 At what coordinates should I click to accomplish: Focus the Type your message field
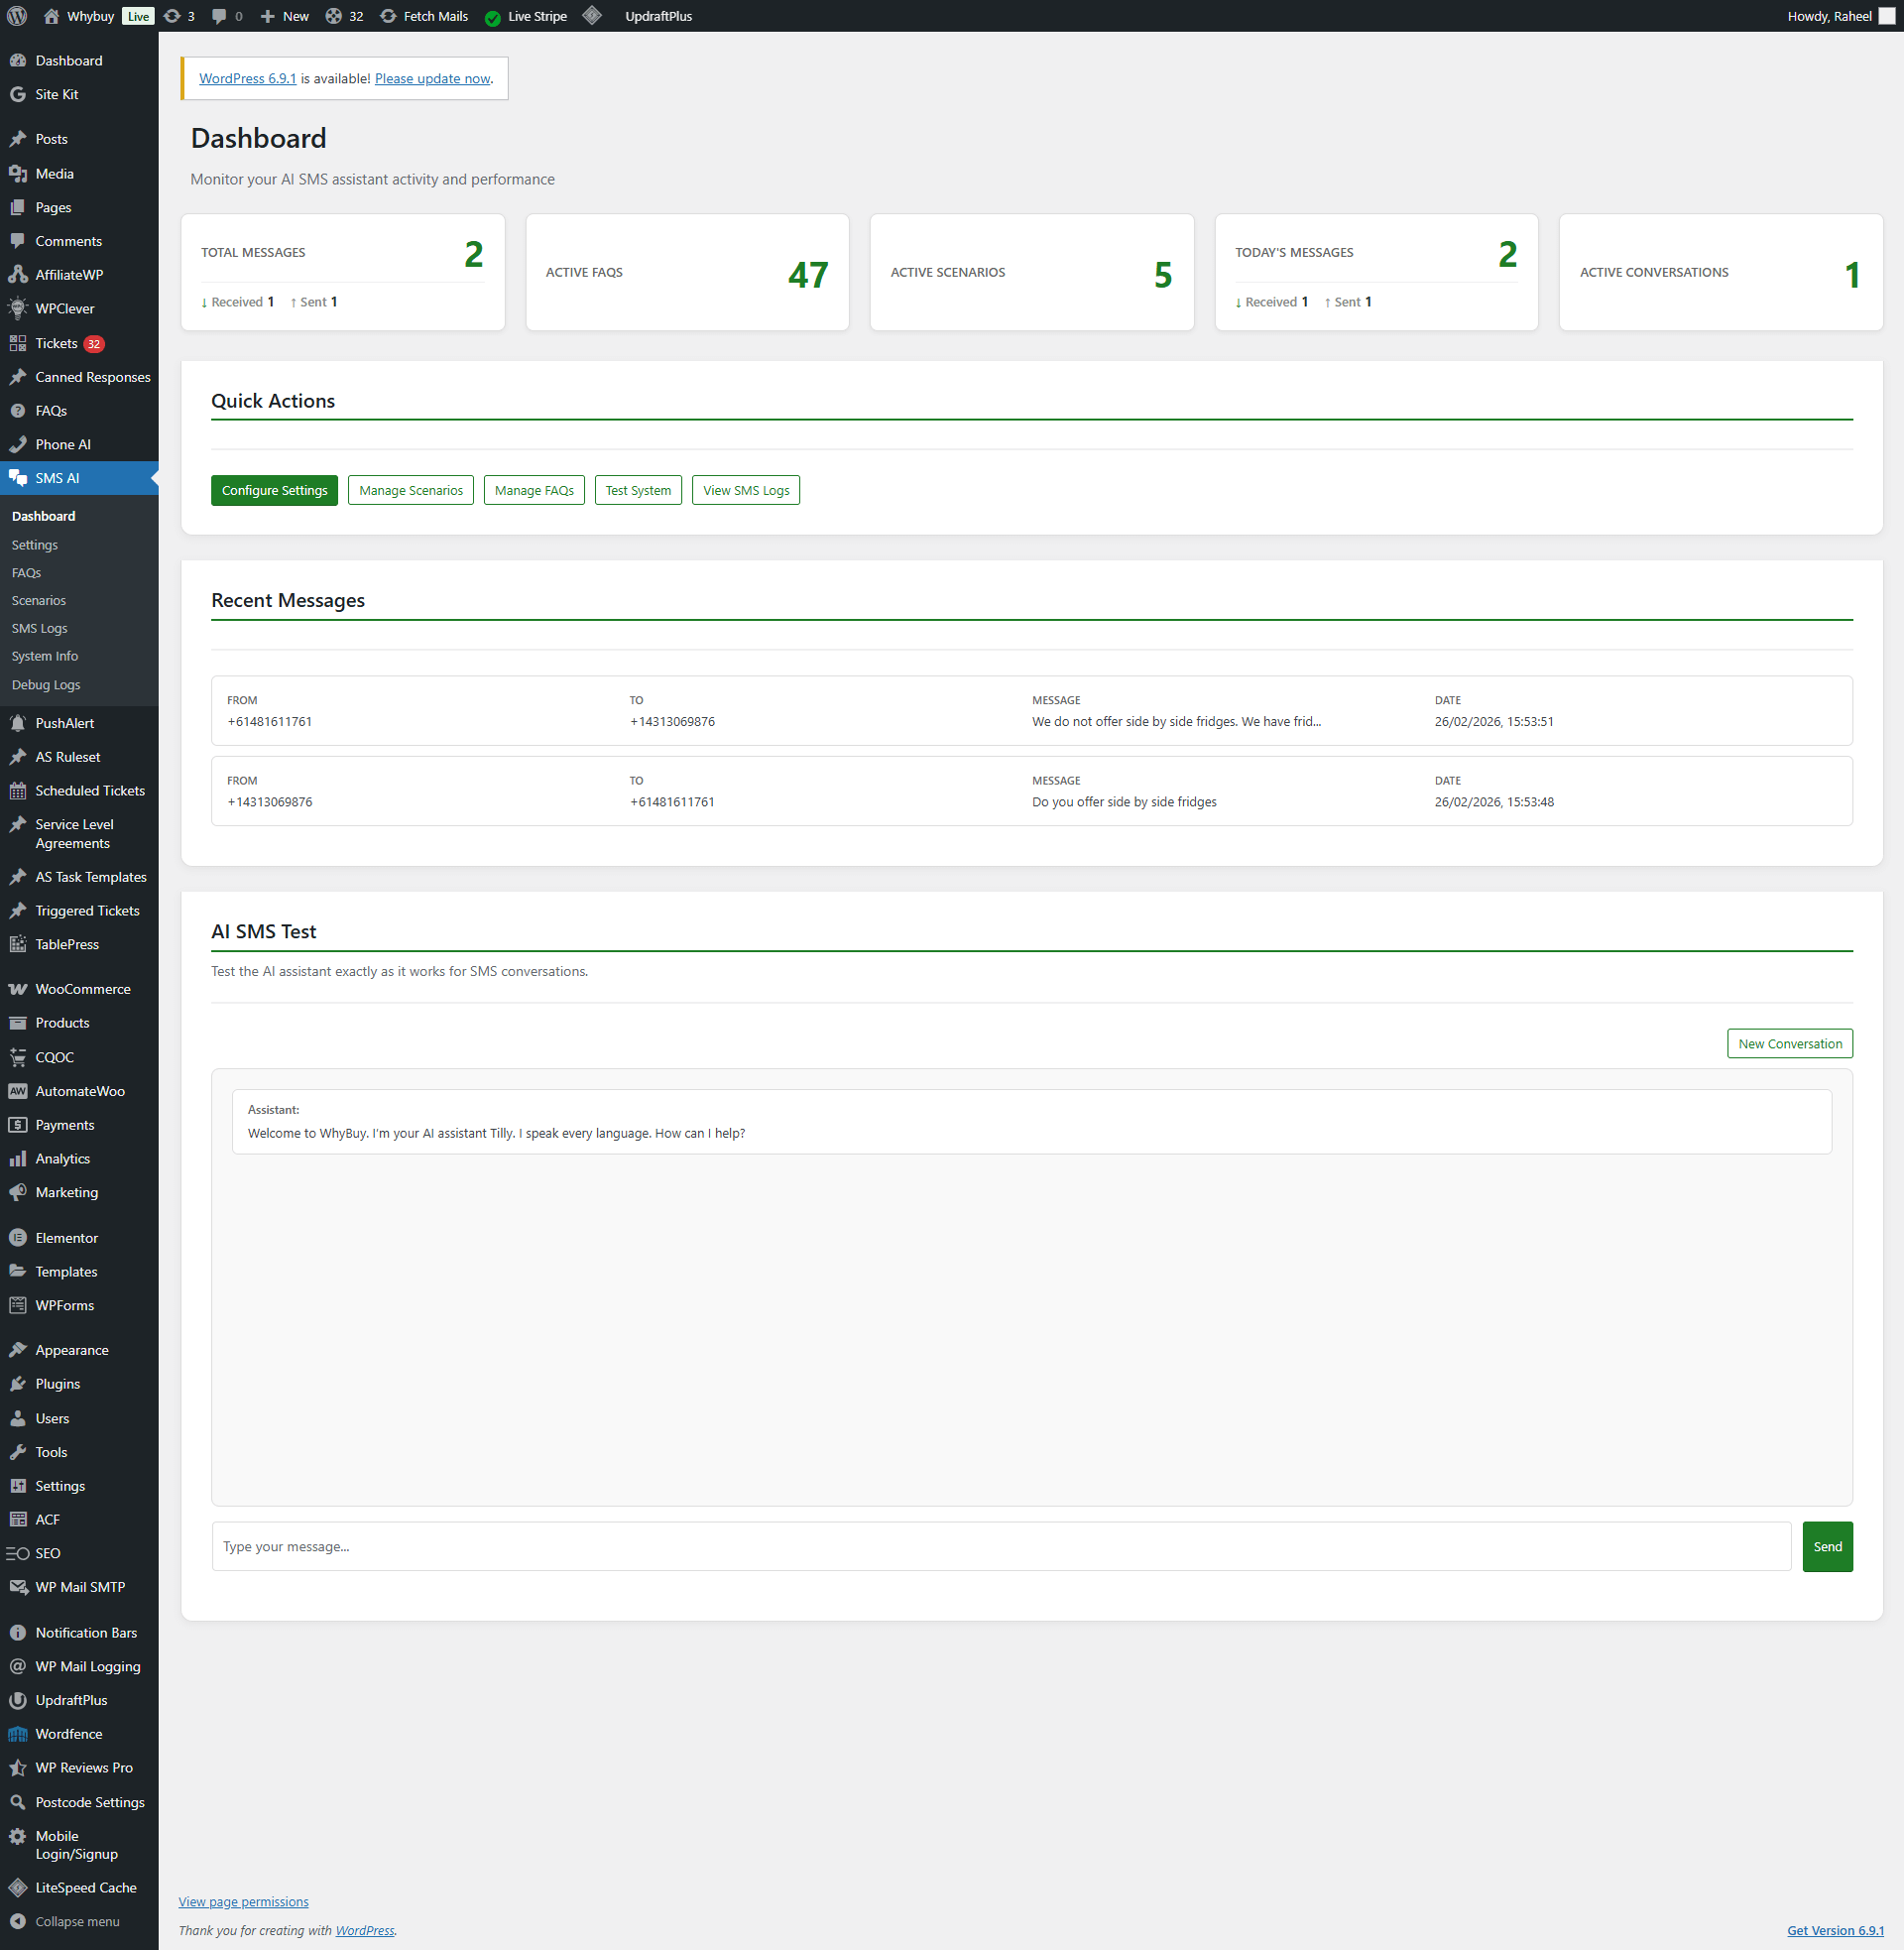[x=1000, y=1546]
